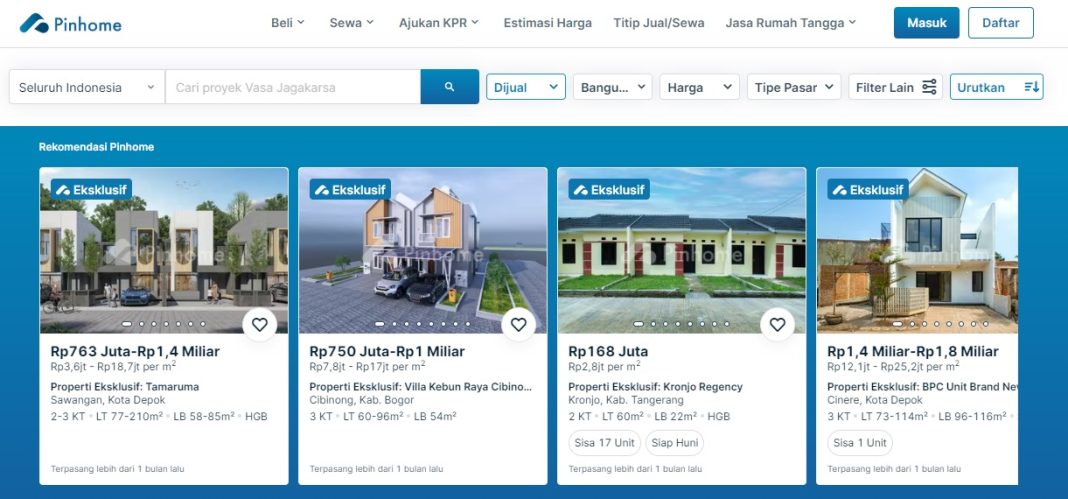Click the magnifier search button
This screenshot has height=499, width=1068.
[x=450, y=86]
